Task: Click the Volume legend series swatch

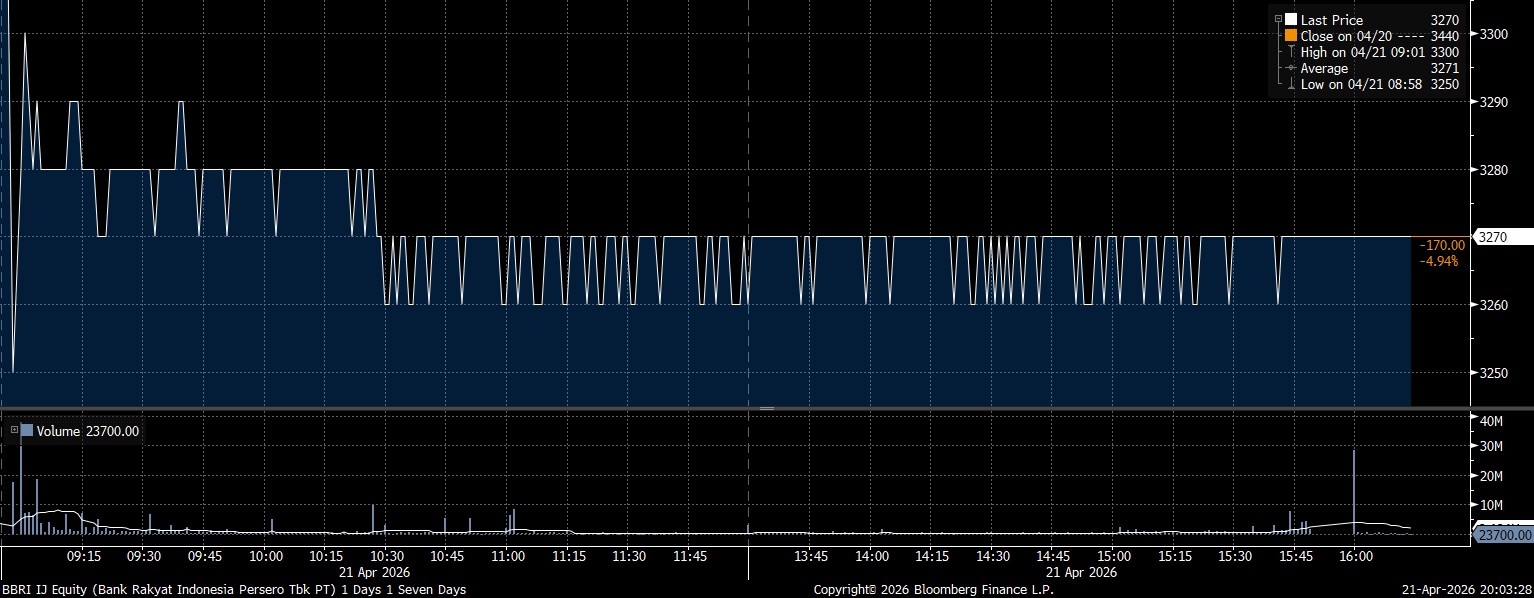Action: 27,431
